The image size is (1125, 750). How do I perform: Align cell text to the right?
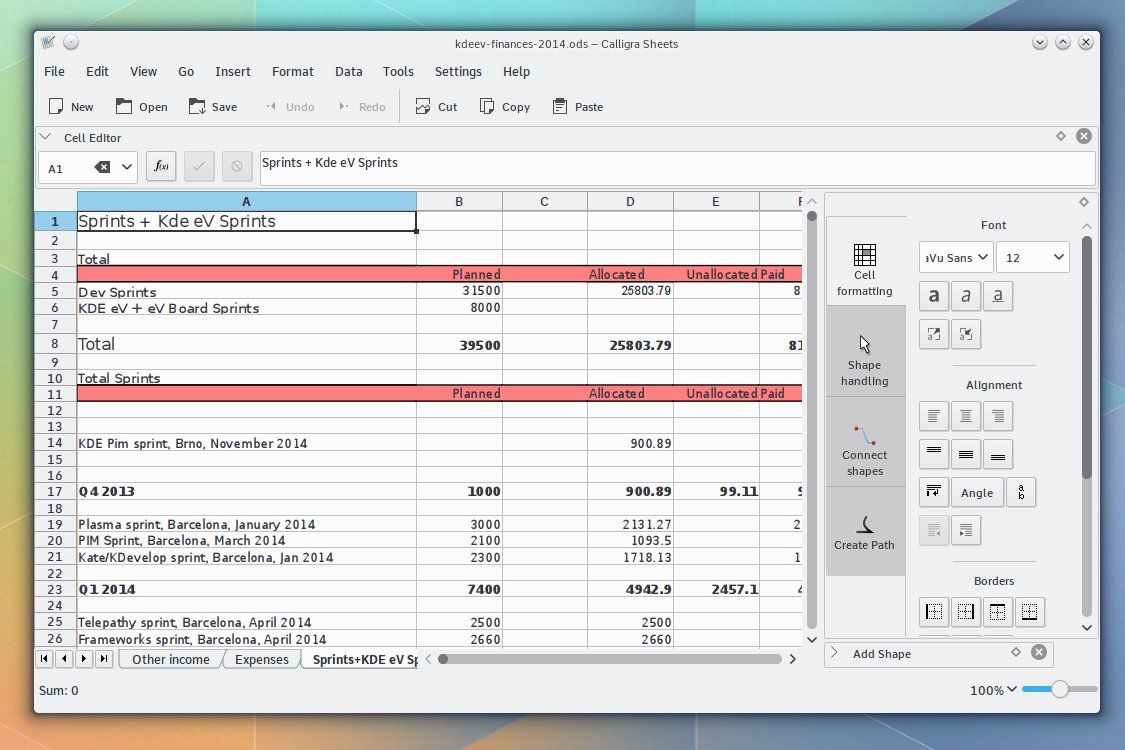pyautogui.click(x=997, y=416)
